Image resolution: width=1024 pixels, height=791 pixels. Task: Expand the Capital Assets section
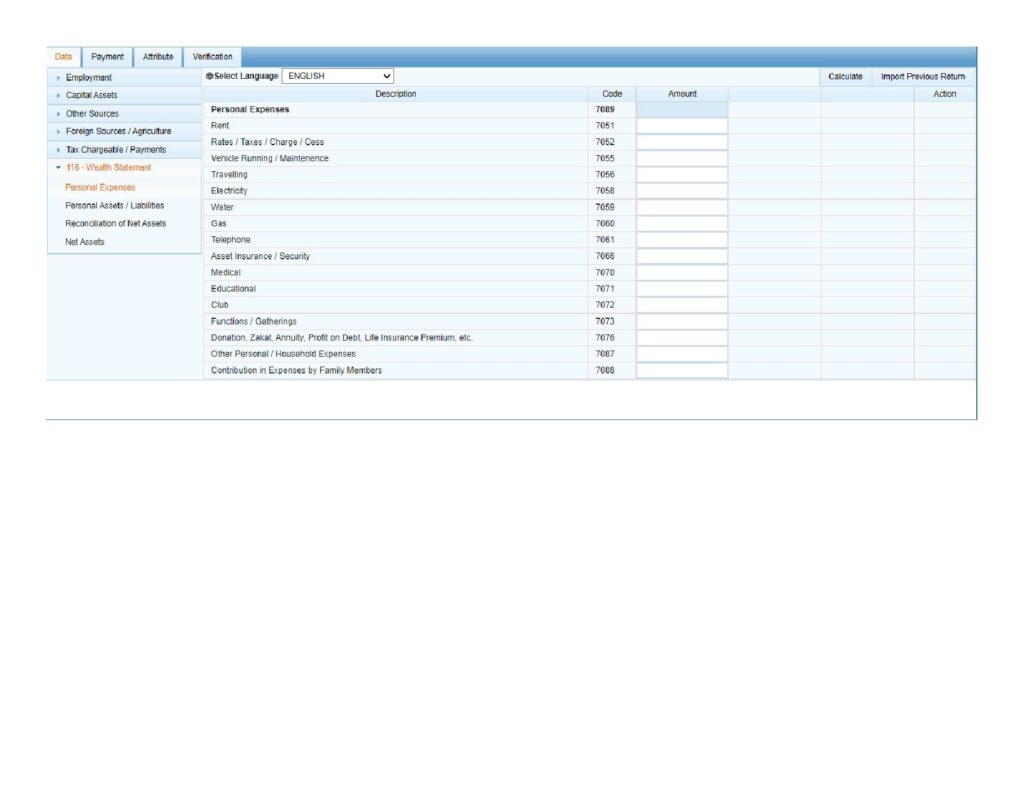click(x=91, y=95)
